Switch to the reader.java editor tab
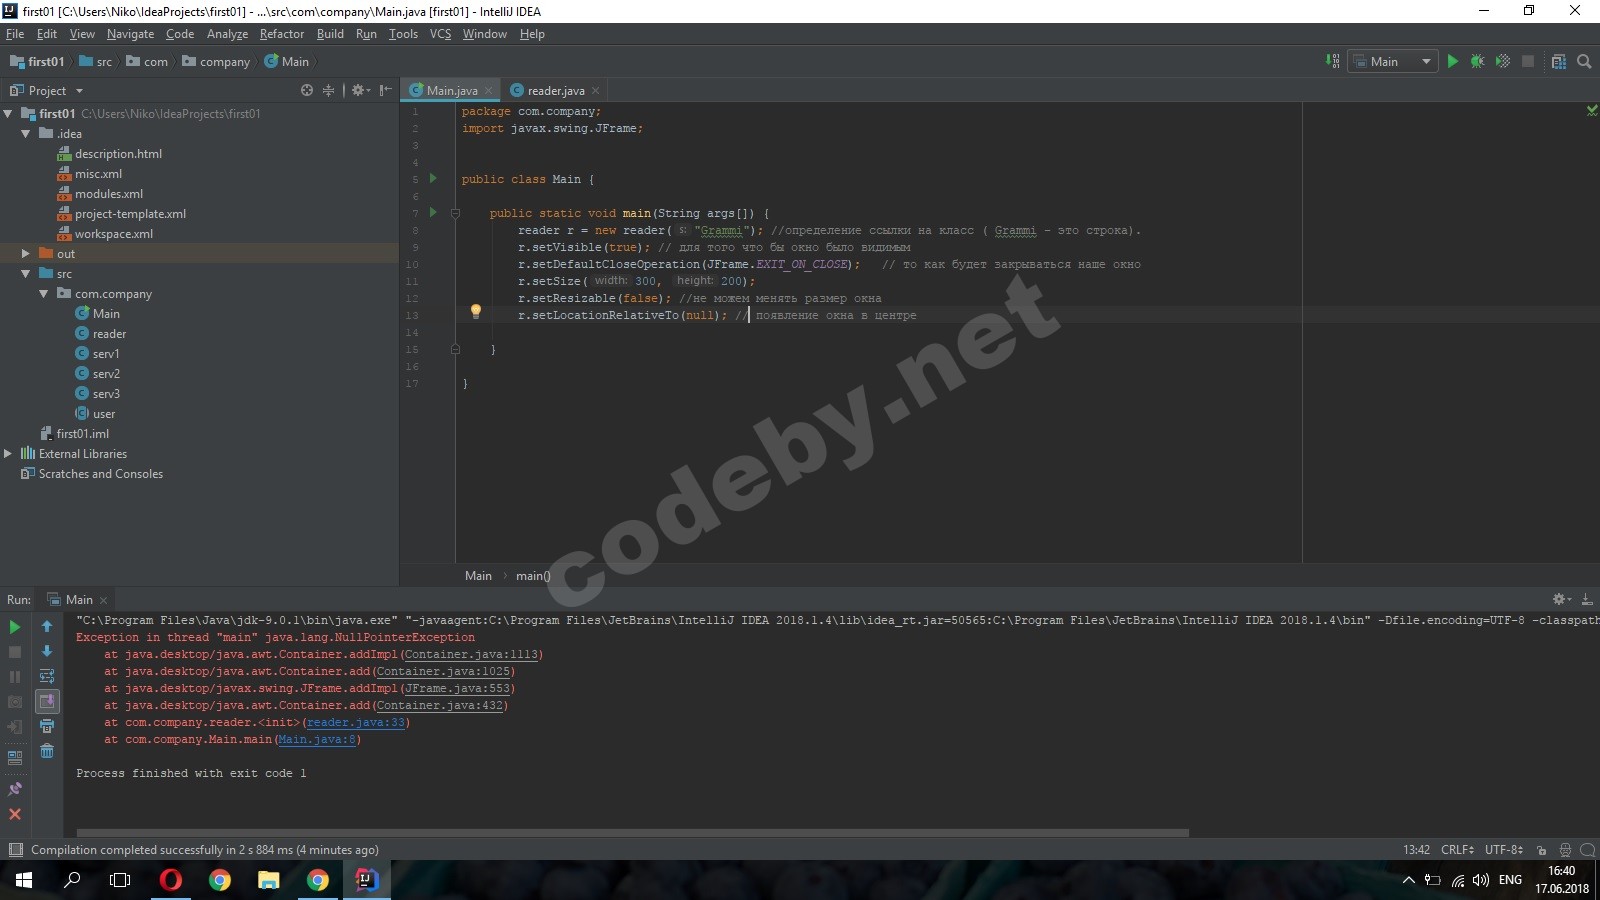This screenshot has width=1600, height=900. (x=555, y=90)
